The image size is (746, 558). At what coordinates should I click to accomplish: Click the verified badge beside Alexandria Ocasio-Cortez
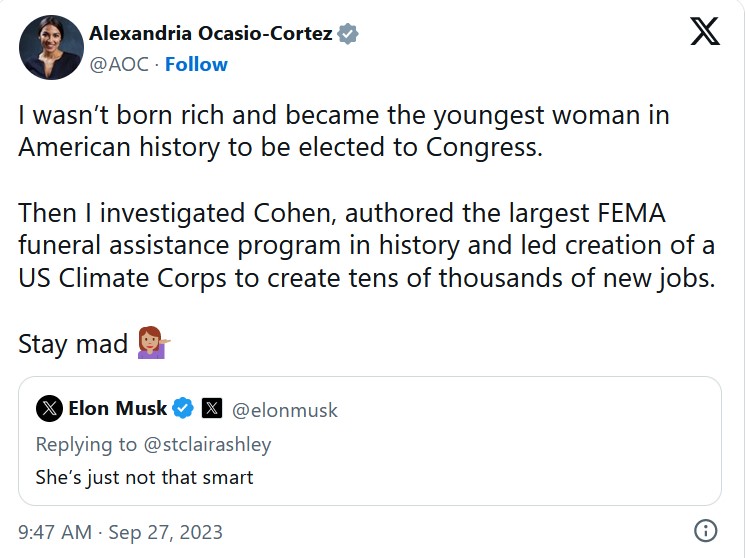(348, 34)
